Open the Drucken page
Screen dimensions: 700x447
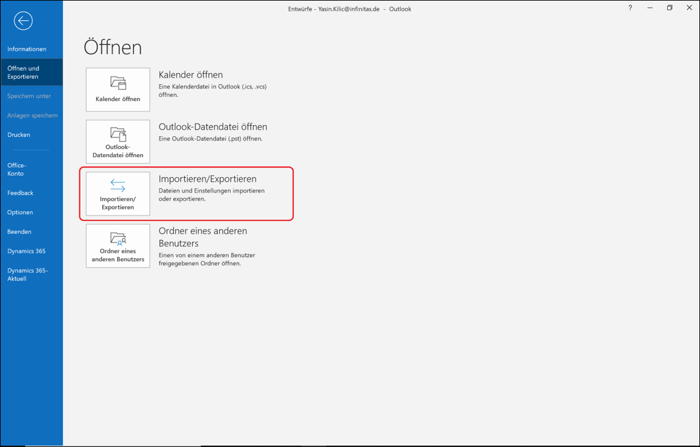click(x=19, y=135)
